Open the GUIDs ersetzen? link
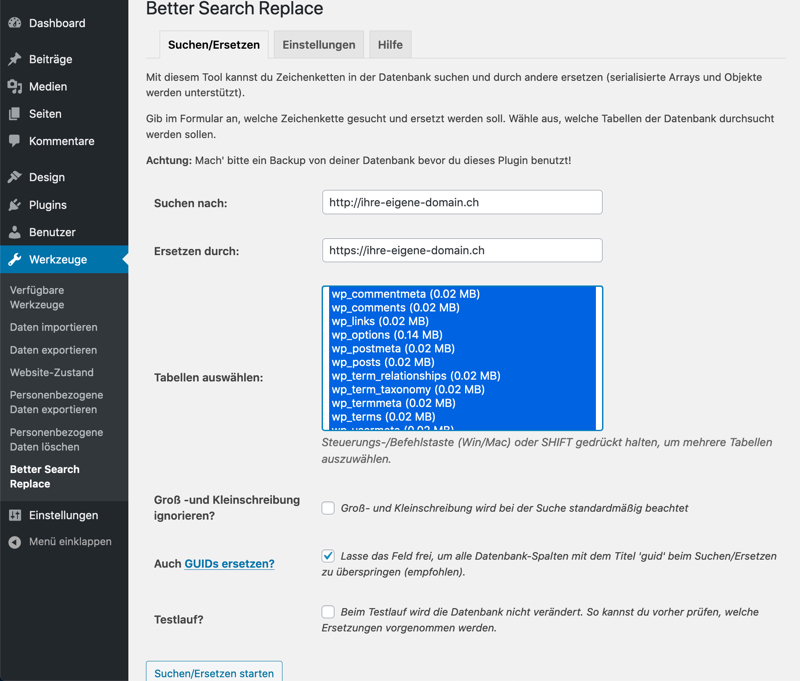The height and width of the screenshot is (681, 800). click(x=230, y=564)
